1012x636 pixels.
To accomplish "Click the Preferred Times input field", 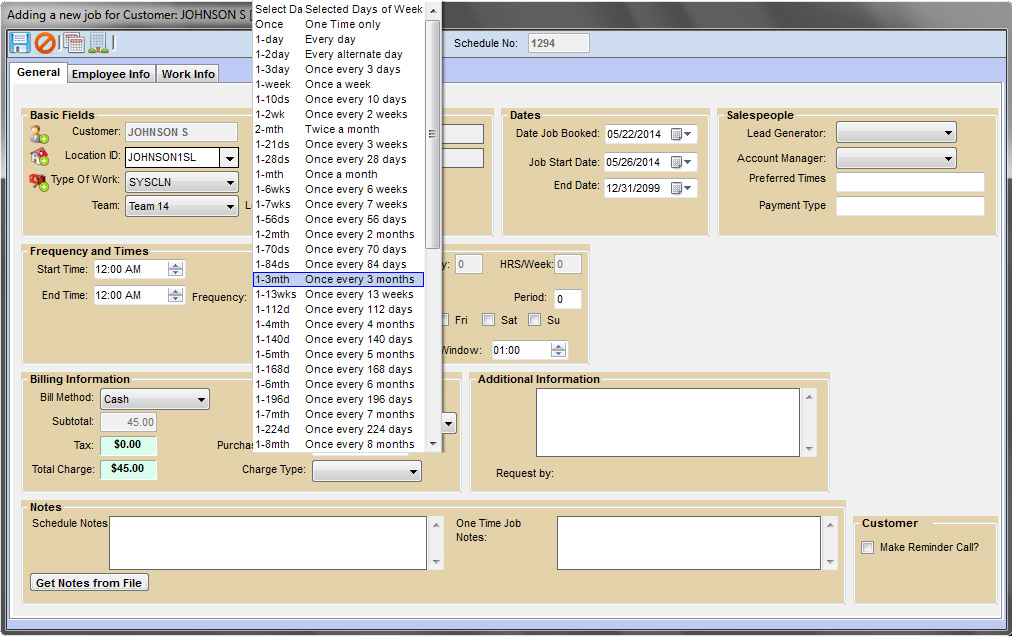I will pyautogui.click(x=910, y=182).
